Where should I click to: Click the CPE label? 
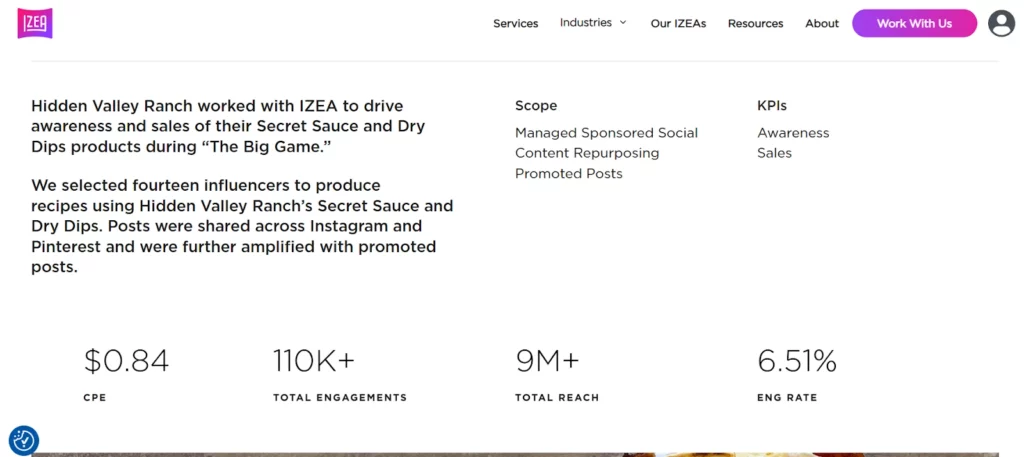(95, 398)
